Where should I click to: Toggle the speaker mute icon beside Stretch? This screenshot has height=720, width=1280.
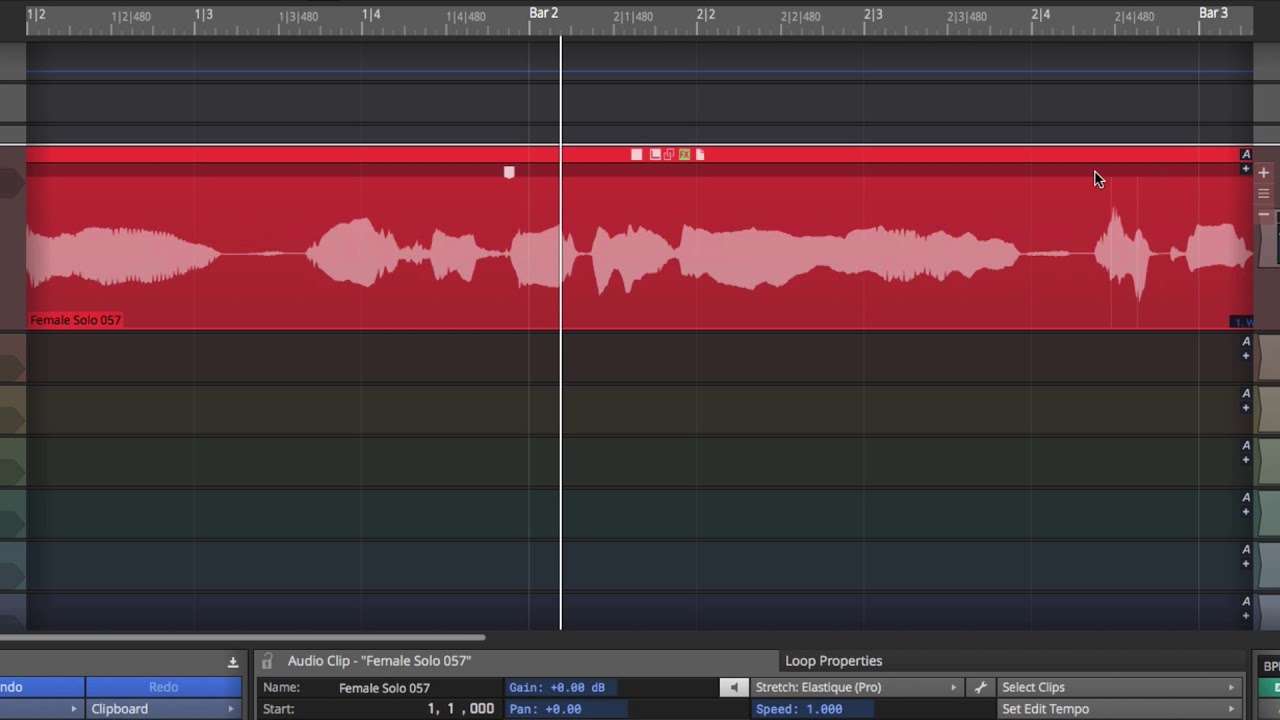[x=733, y=687]
